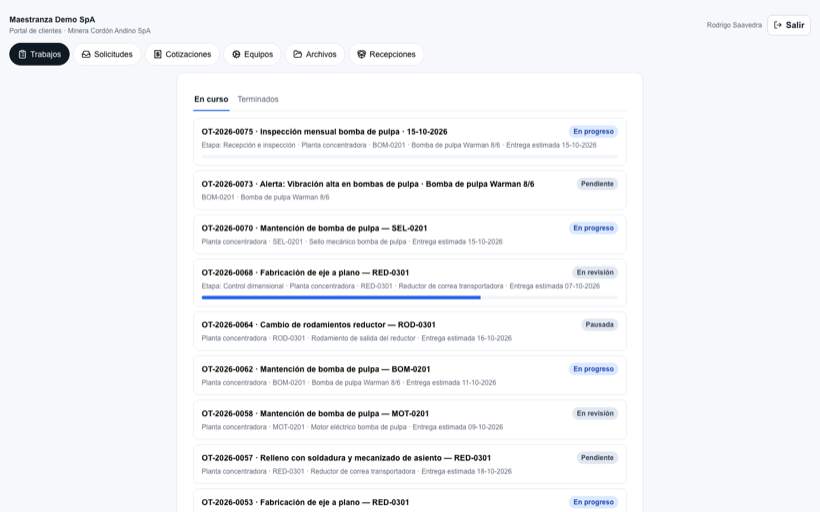
Task: Click En progreso badge on OT-2026-0075
Action: click(x=593, y=132)
